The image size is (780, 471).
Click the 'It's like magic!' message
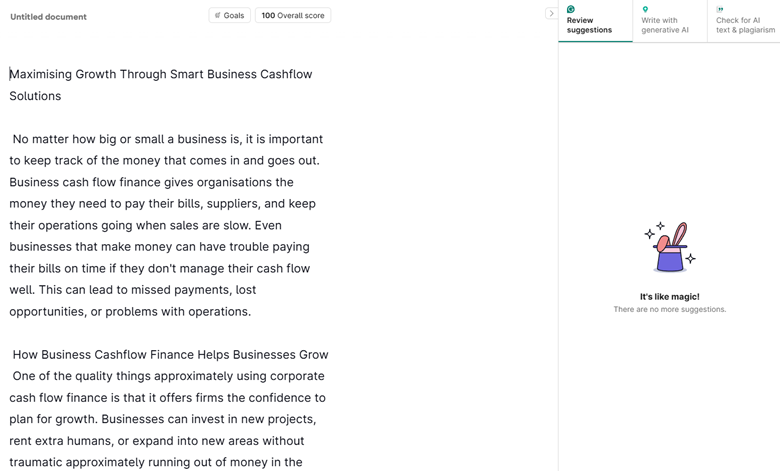(669, 296)
